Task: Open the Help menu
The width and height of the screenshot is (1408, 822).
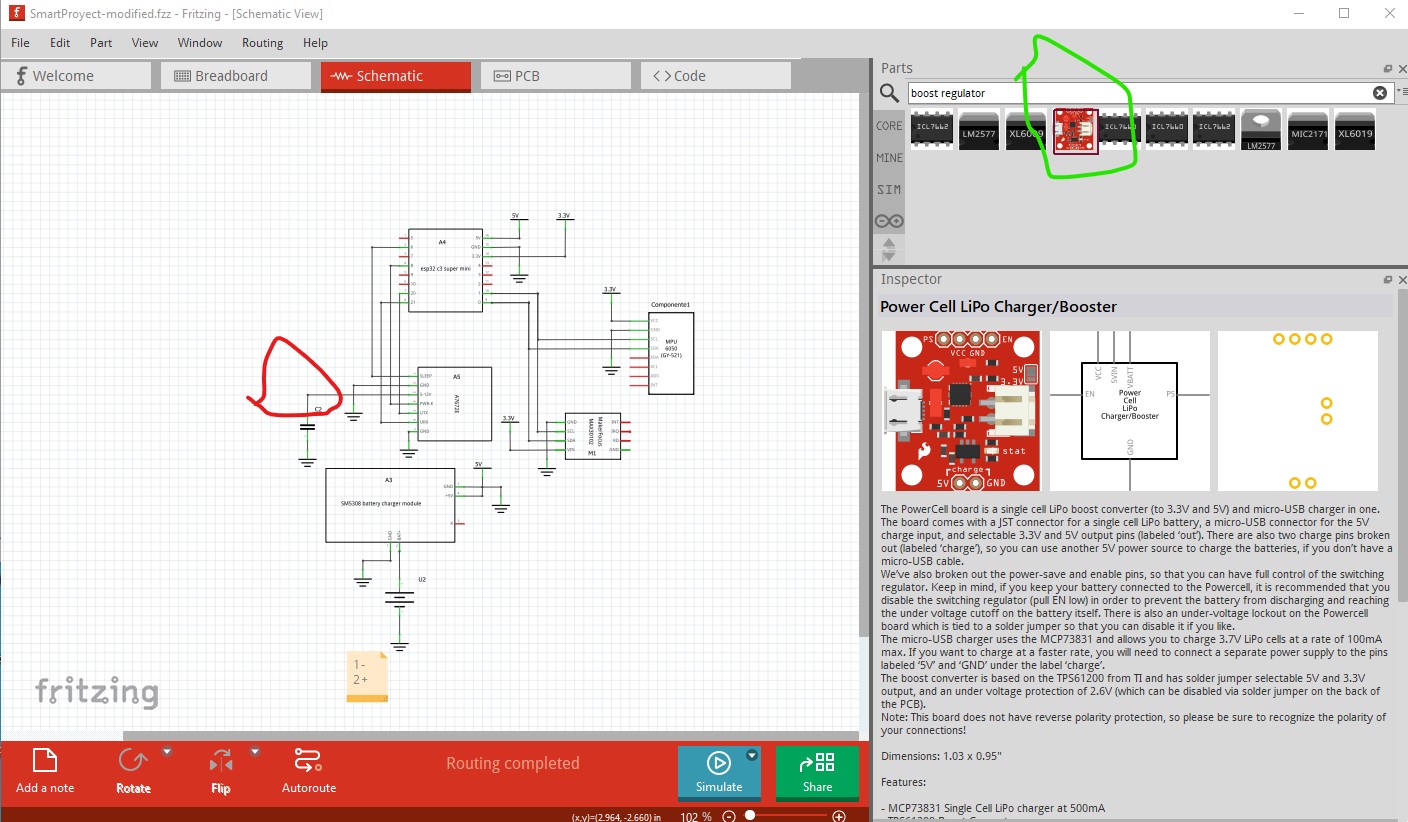Action: 315,43
